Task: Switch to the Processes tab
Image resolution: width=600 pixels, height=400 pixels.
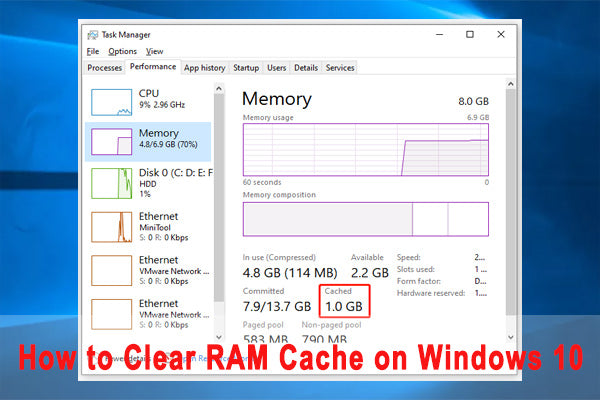Action: pos(105,68)
